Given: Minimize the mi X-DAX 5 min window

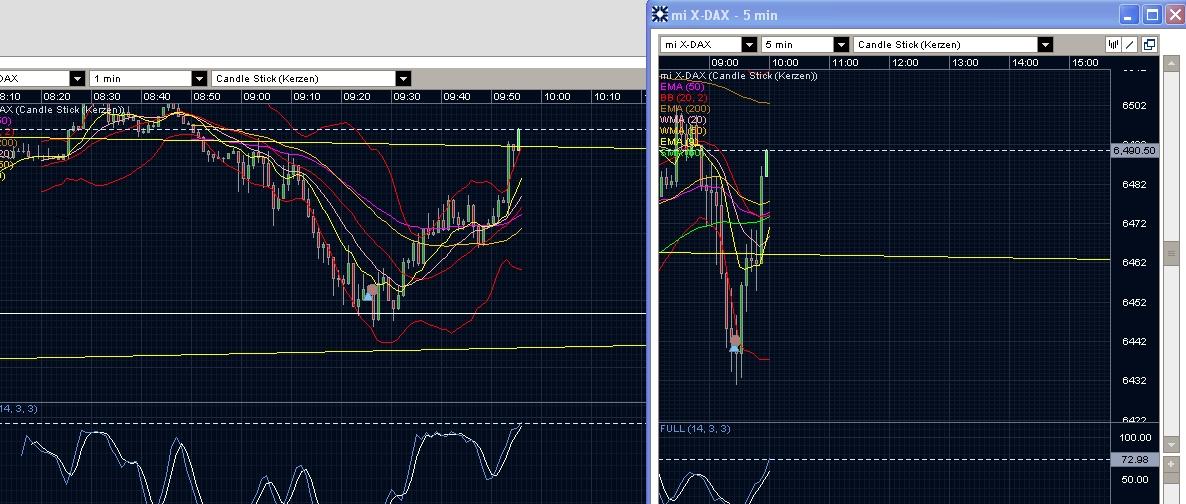Looking at the screenshot, I should click(1129, 14).
